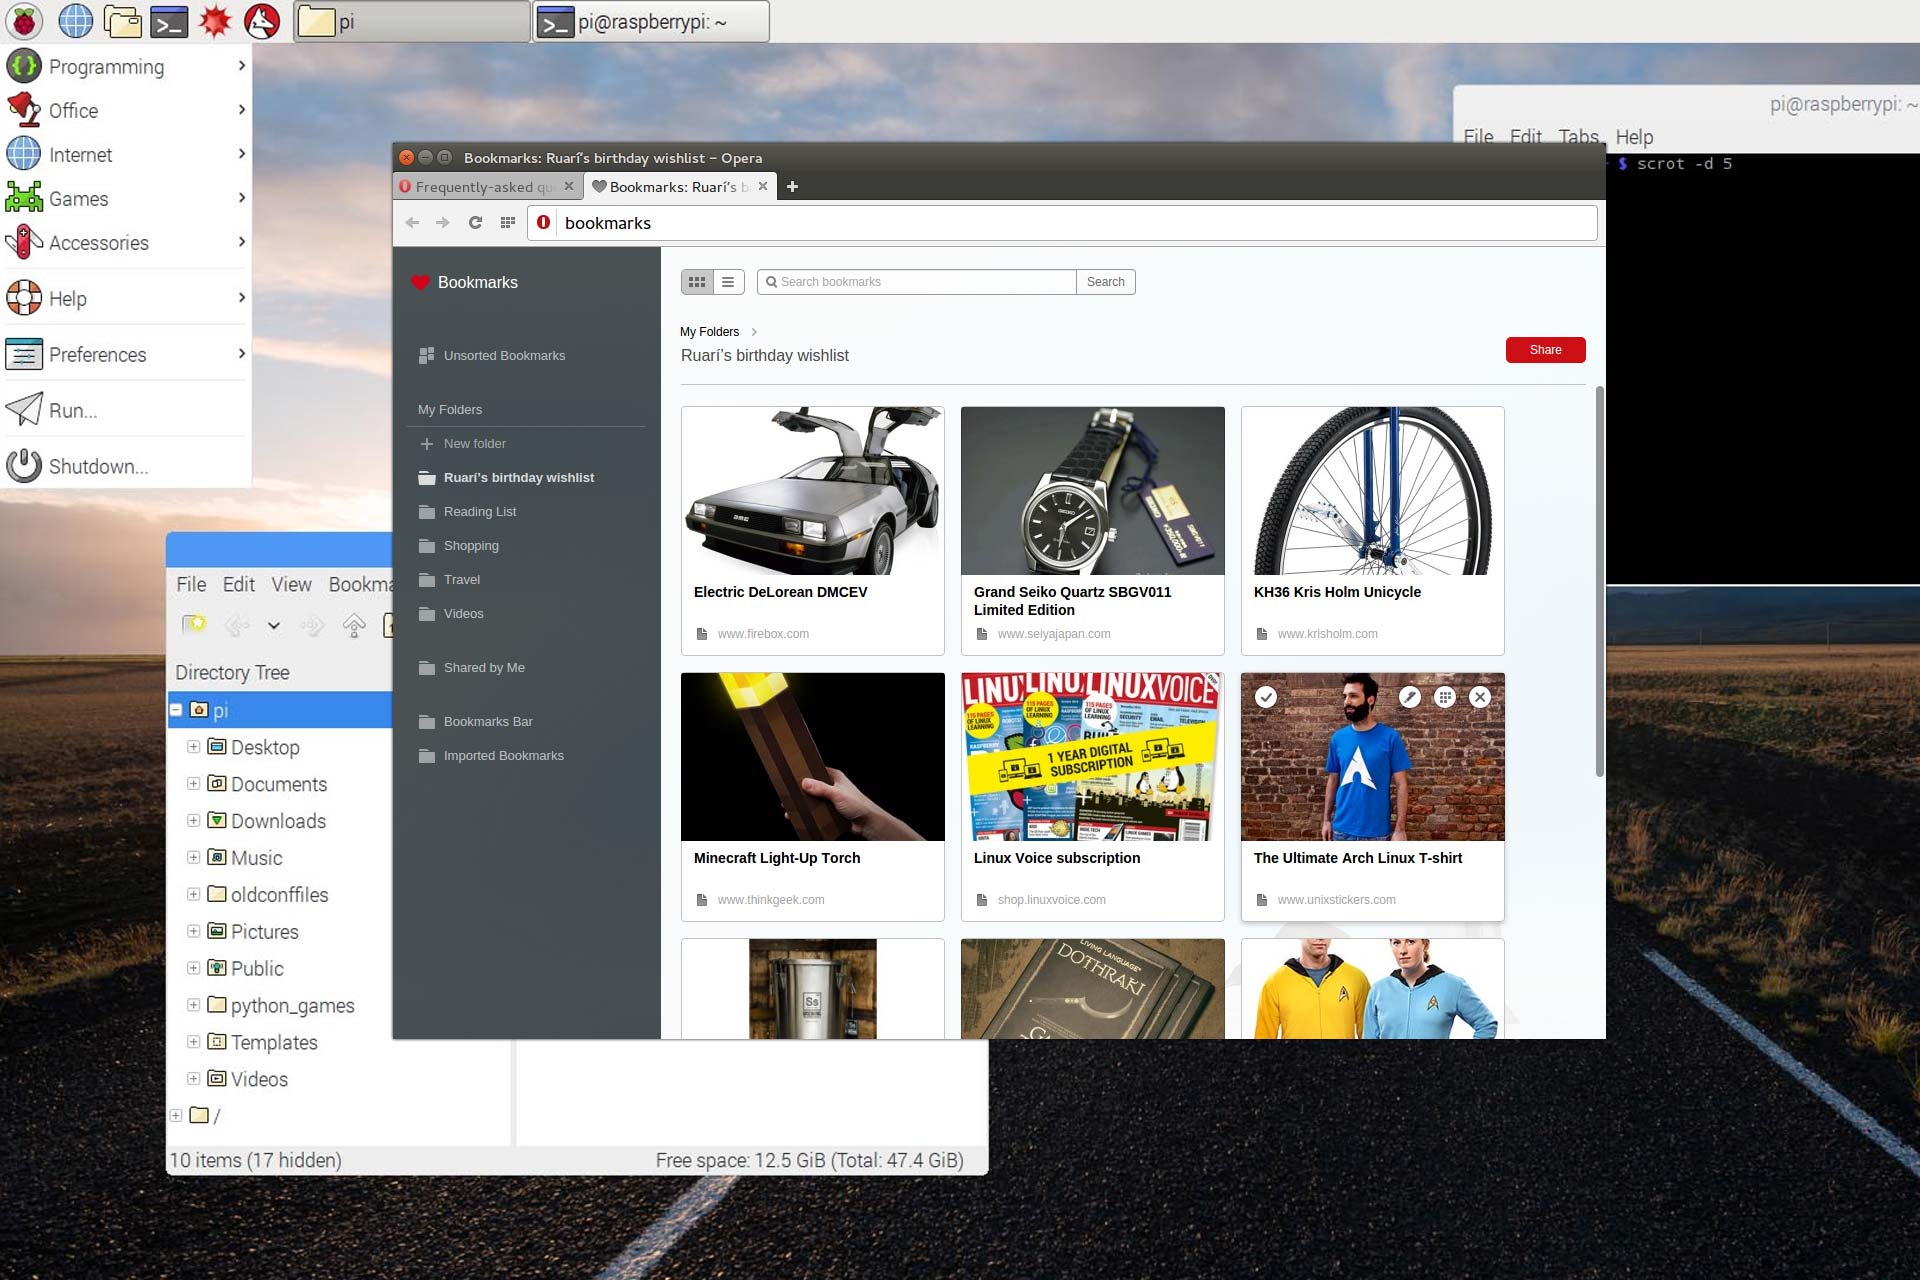Open the Minecraft Light-Up Torch bookmark
Screen dimensions: 1920x1280
pos(813,797)
